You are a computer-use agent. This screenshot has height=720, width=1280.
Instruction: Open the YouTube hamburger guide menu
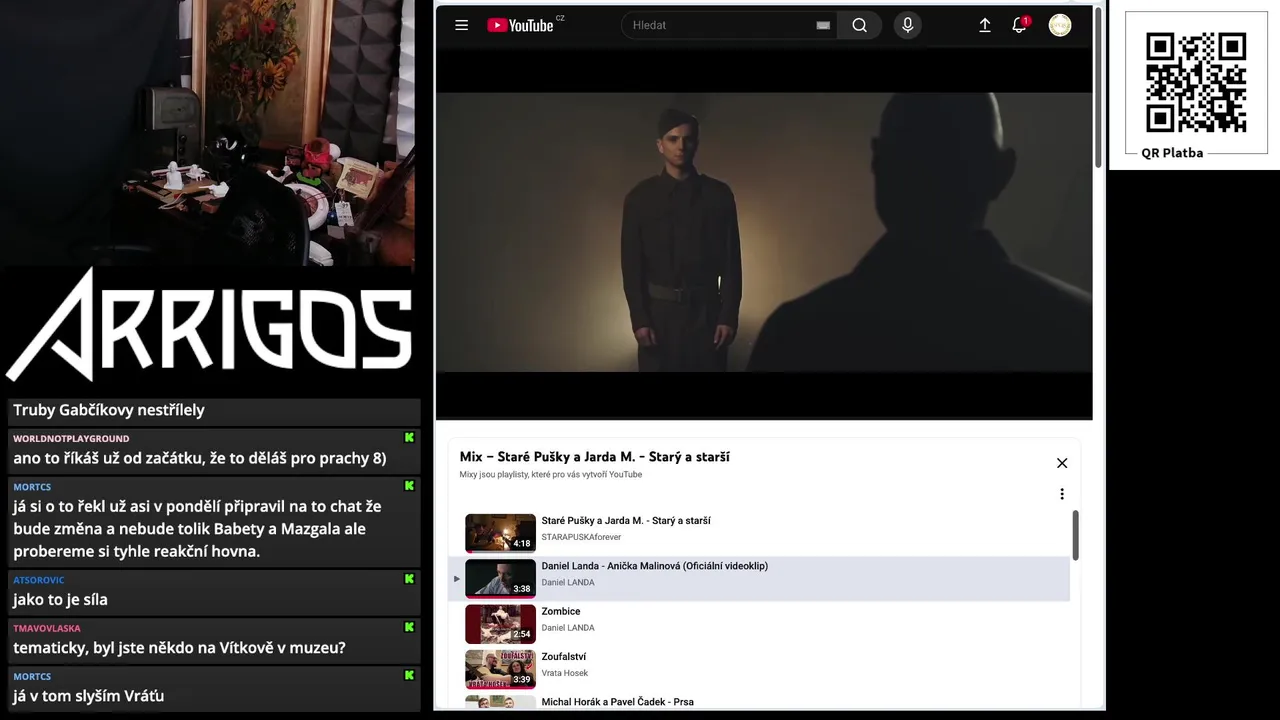click(x=461, y=25)
